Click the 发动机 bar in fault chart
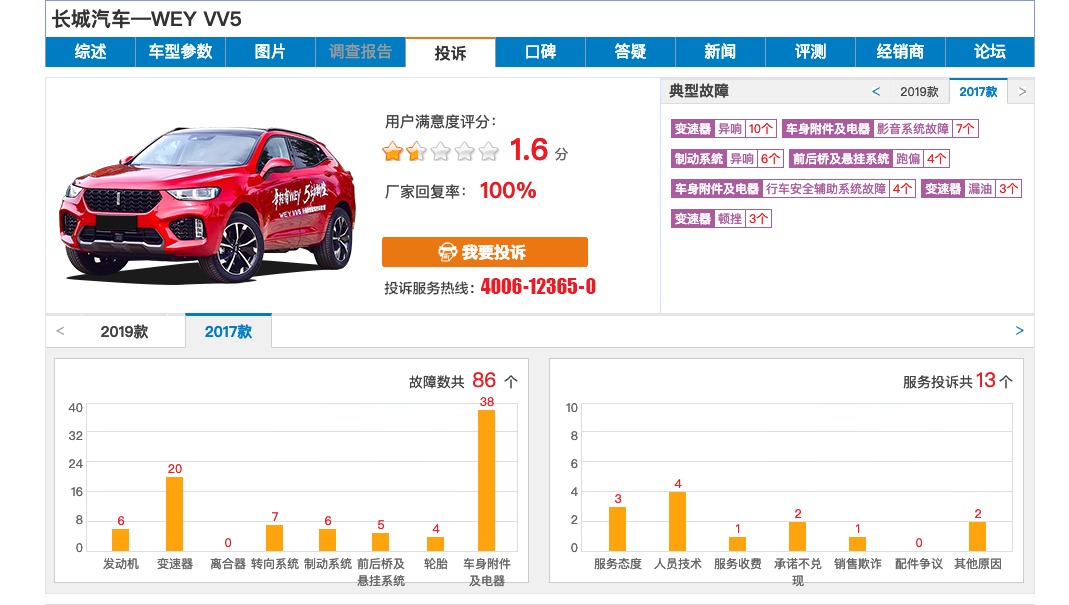The height and width of the screenshot is (605, 1069). (x=121, y=540)
